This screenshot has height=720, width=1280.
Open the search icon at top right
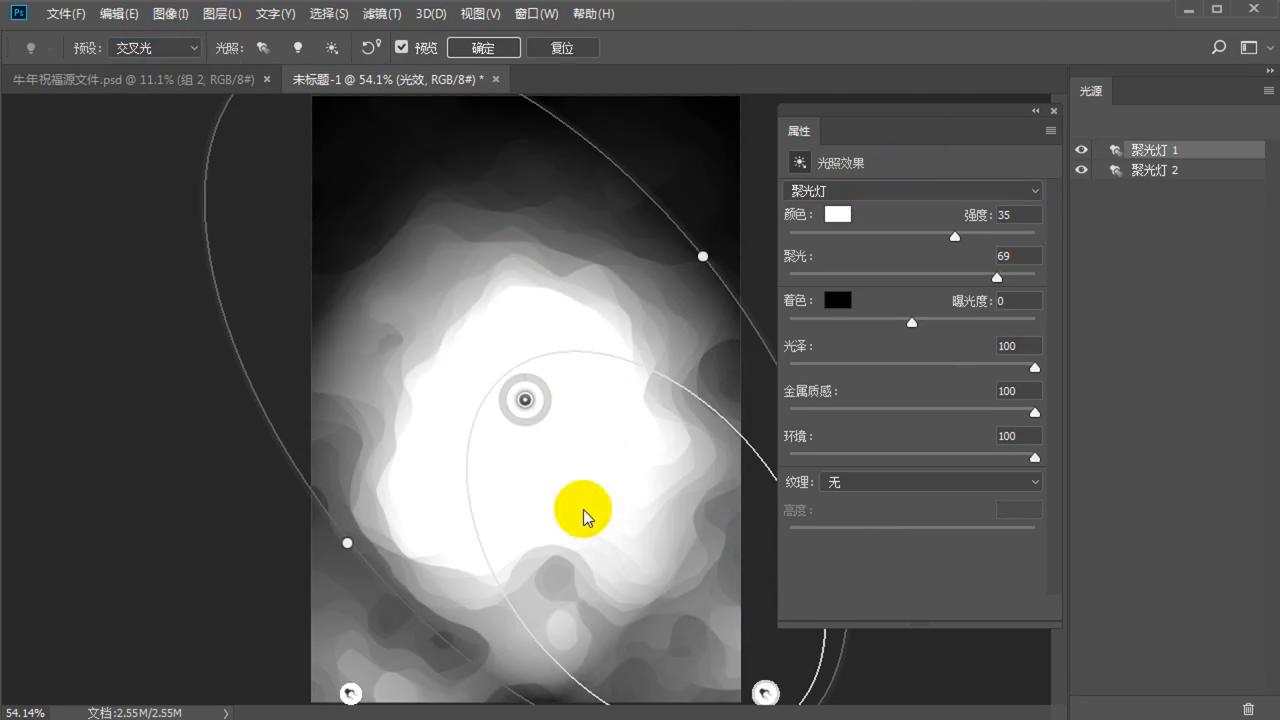1218,48
